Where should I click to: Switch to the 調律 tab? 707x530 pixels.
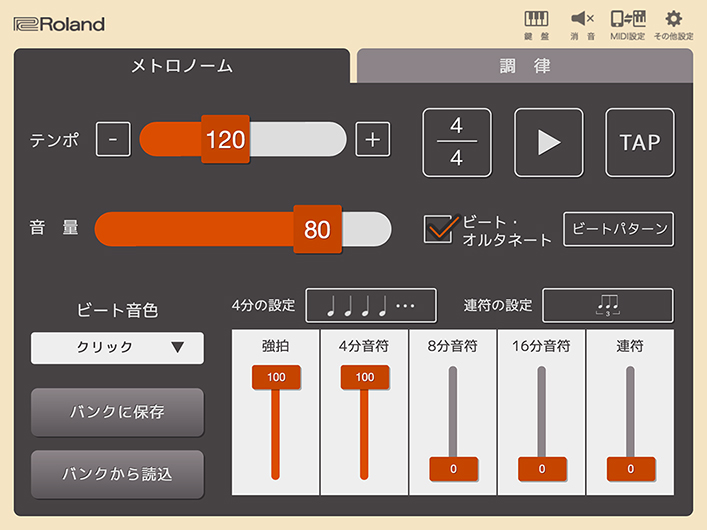tap(525, 66)
